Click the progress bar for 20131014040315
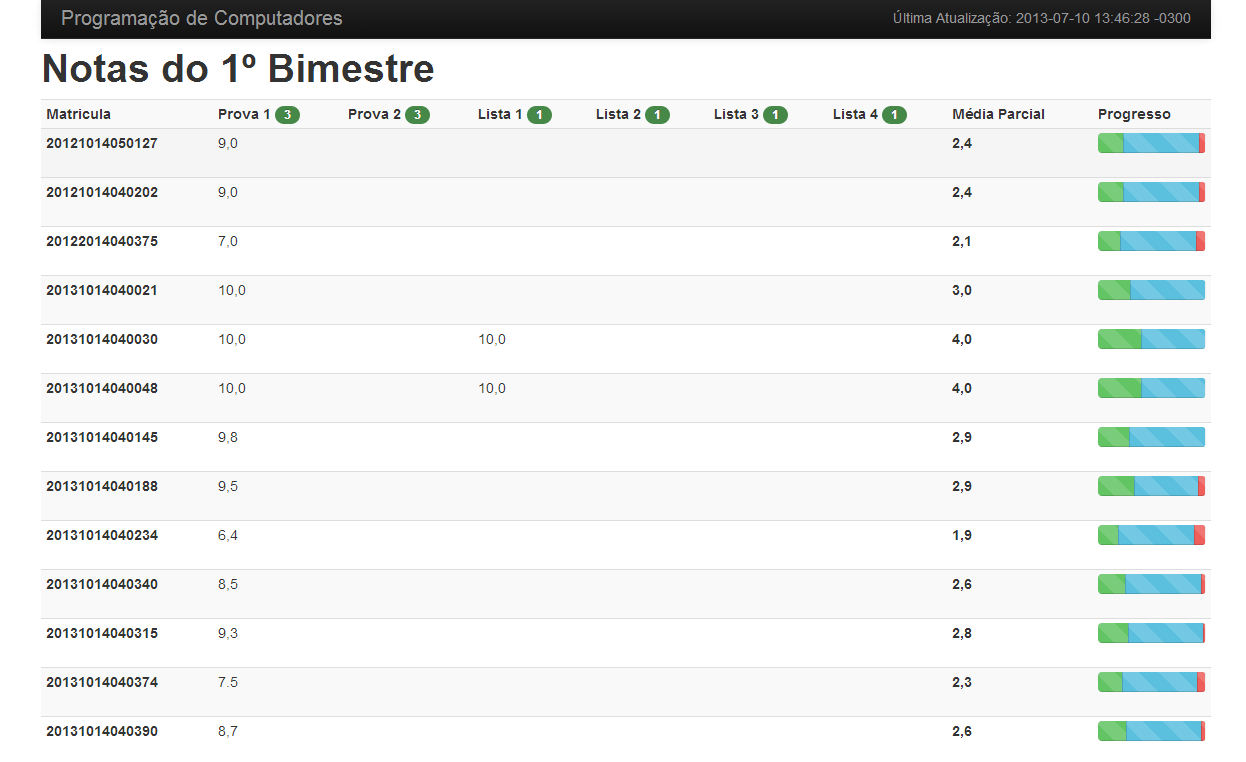 pos(1151,633)
